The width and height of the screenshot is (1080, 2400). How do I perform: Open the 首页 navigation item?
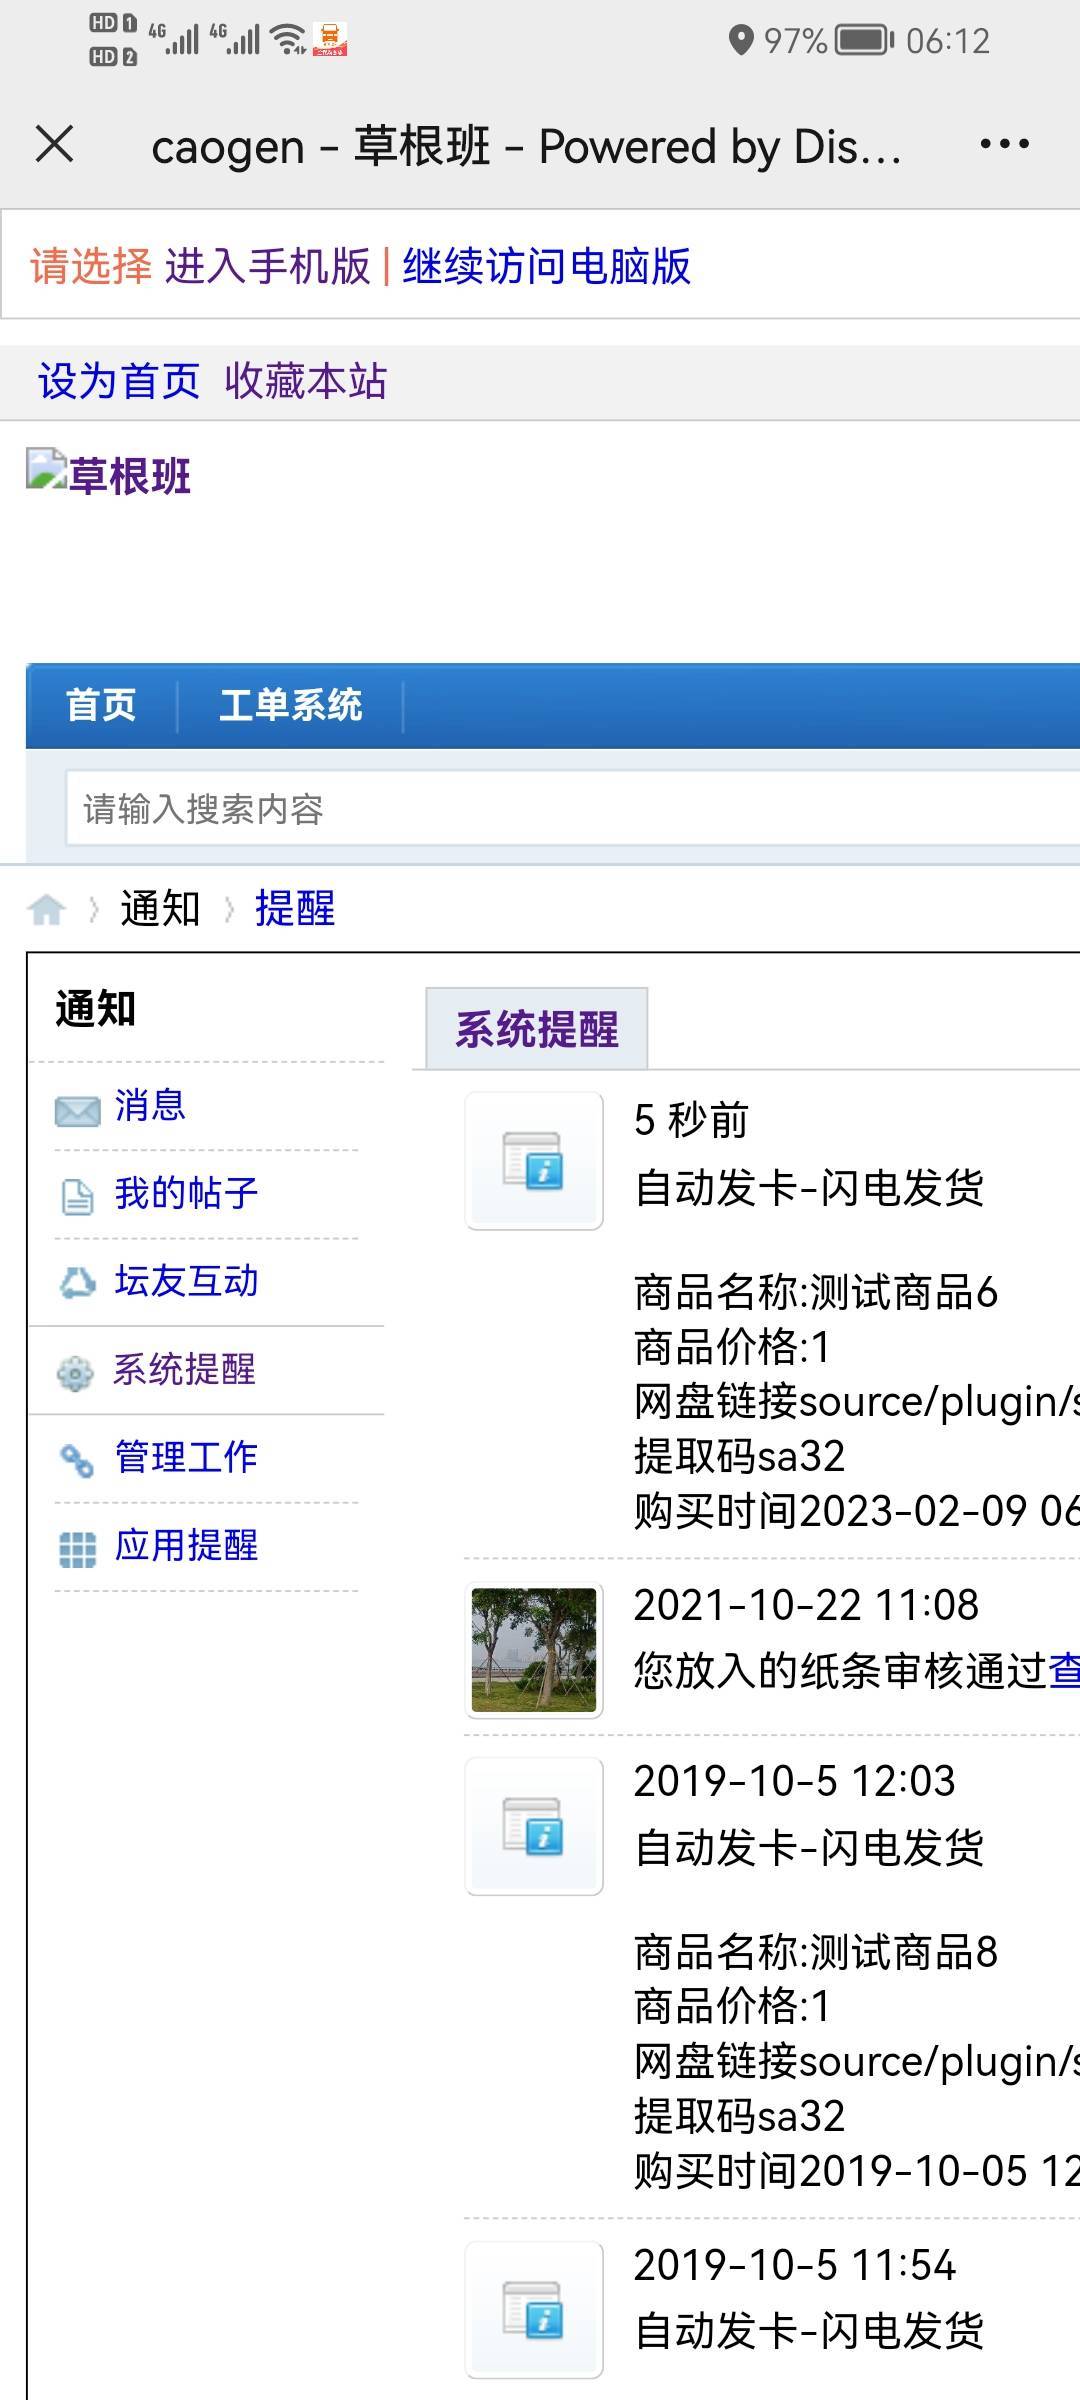click(x=101, y=705)
